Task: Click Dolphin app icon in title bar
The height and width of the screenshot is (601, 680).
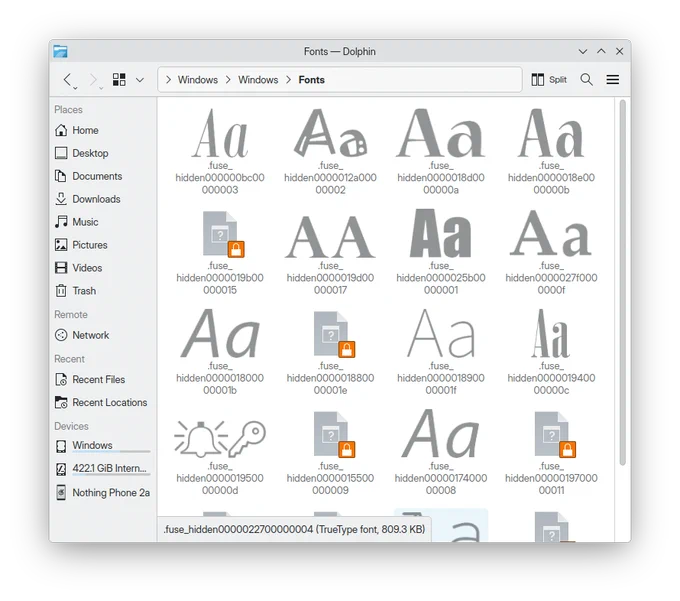Action: point(60,52)
